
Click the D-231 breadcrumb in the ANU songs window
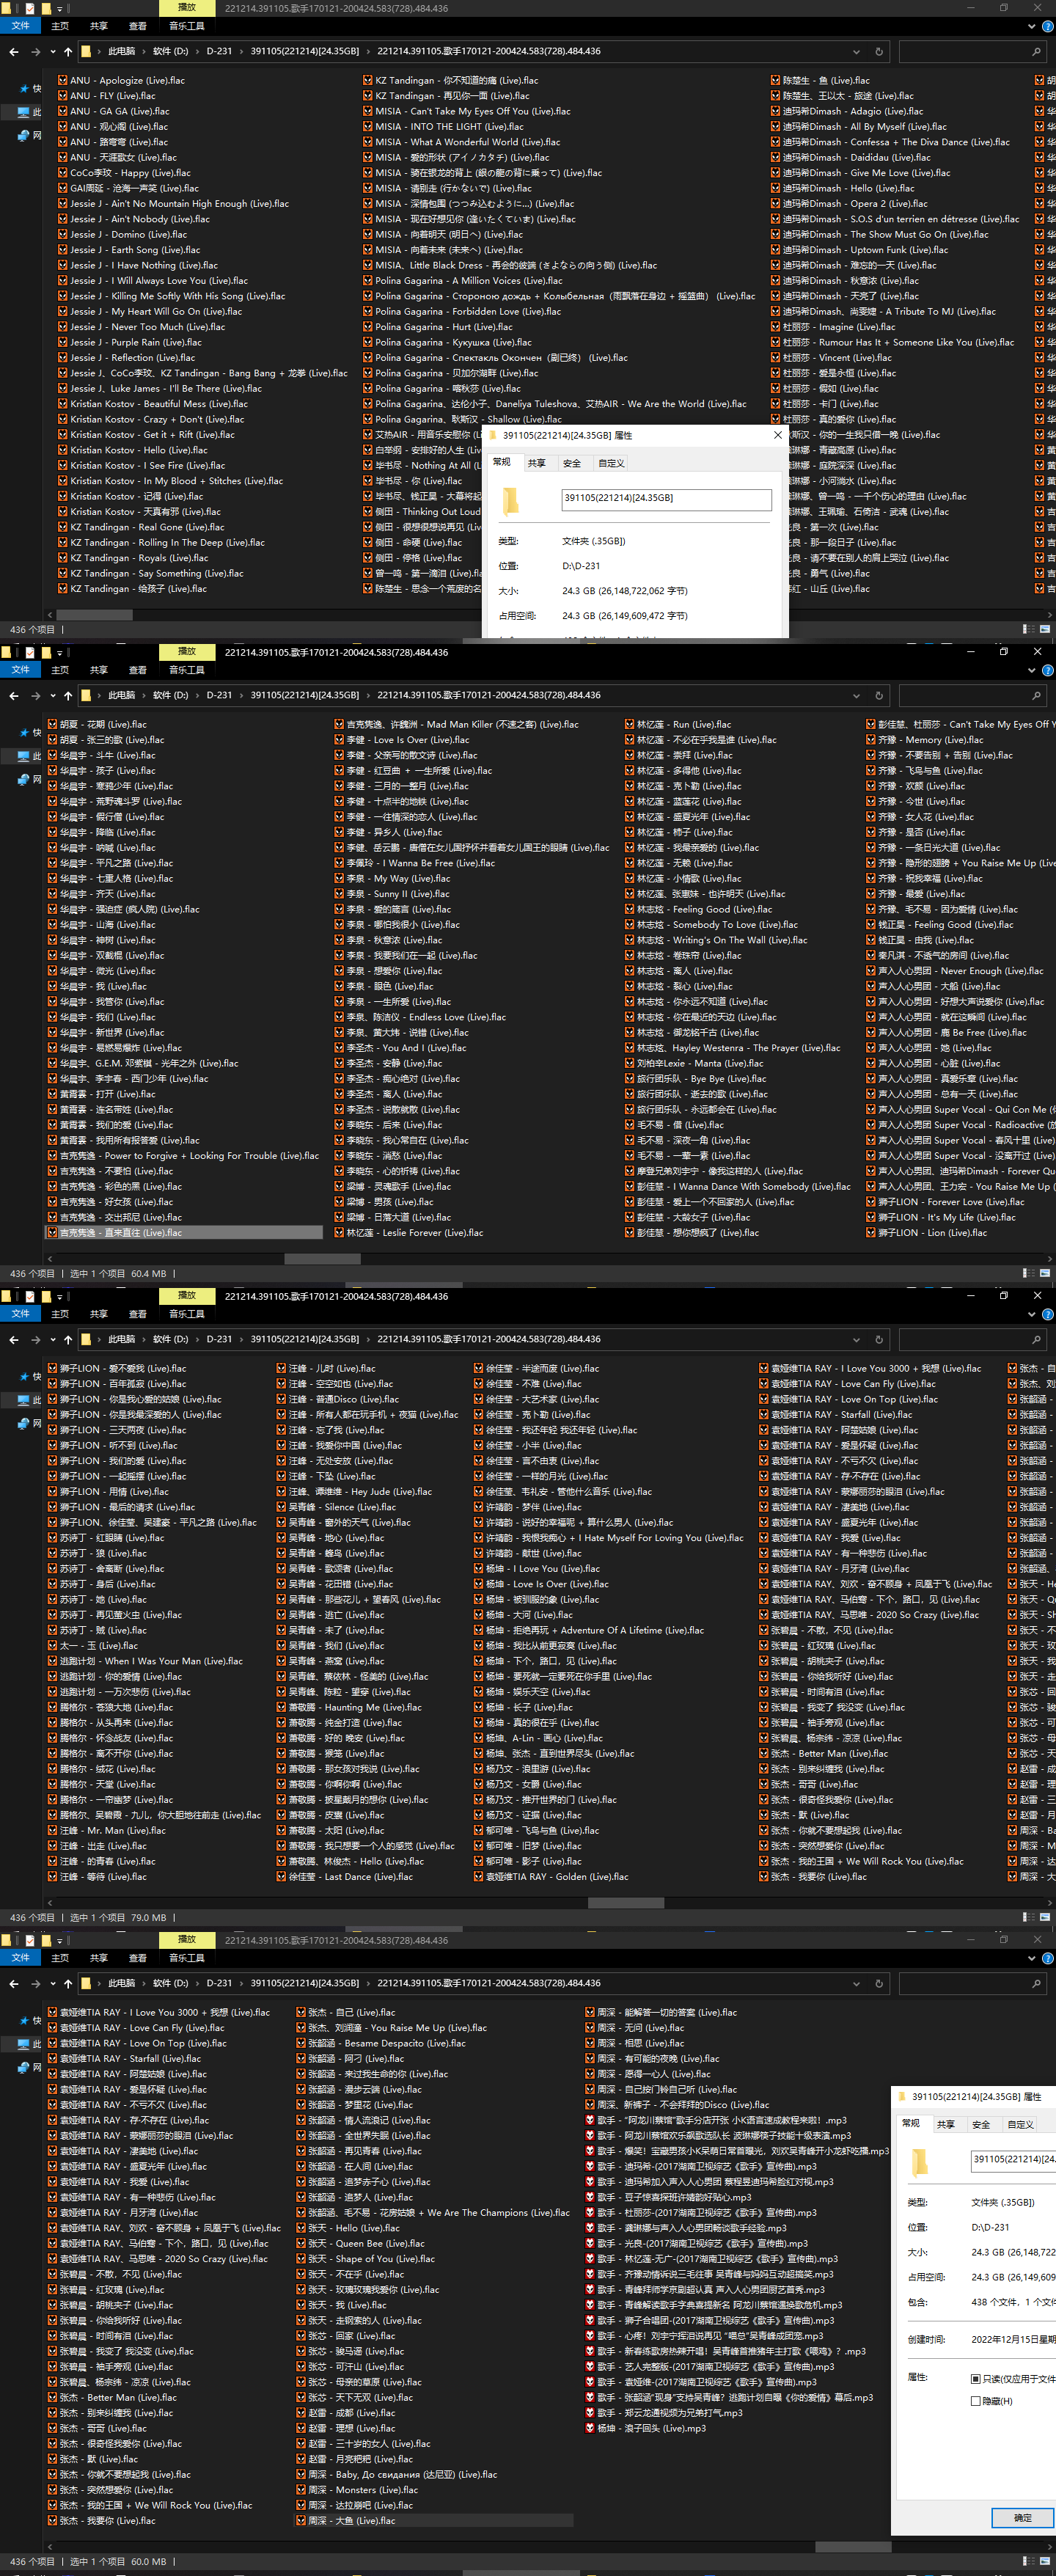(x=219, y=51)
